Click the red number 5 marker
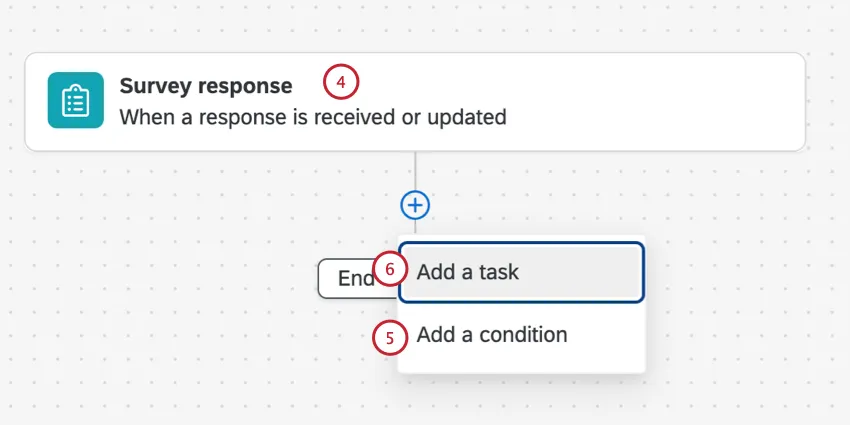Image resolution: width=850 pixels, height=425 pixels. pos(390,337)
